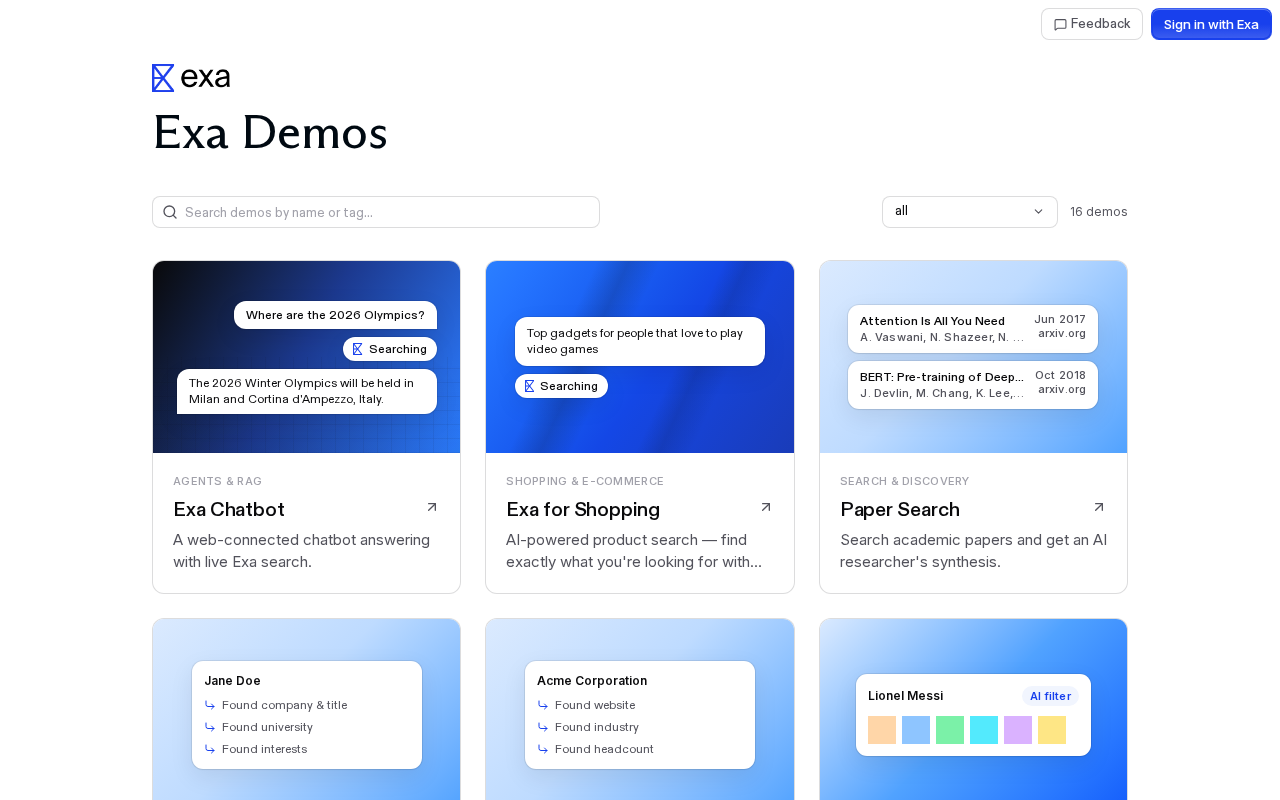Open the Jane Doe demo preview
The height and width of the screenshot is (800, 1280).
(307, 710)
